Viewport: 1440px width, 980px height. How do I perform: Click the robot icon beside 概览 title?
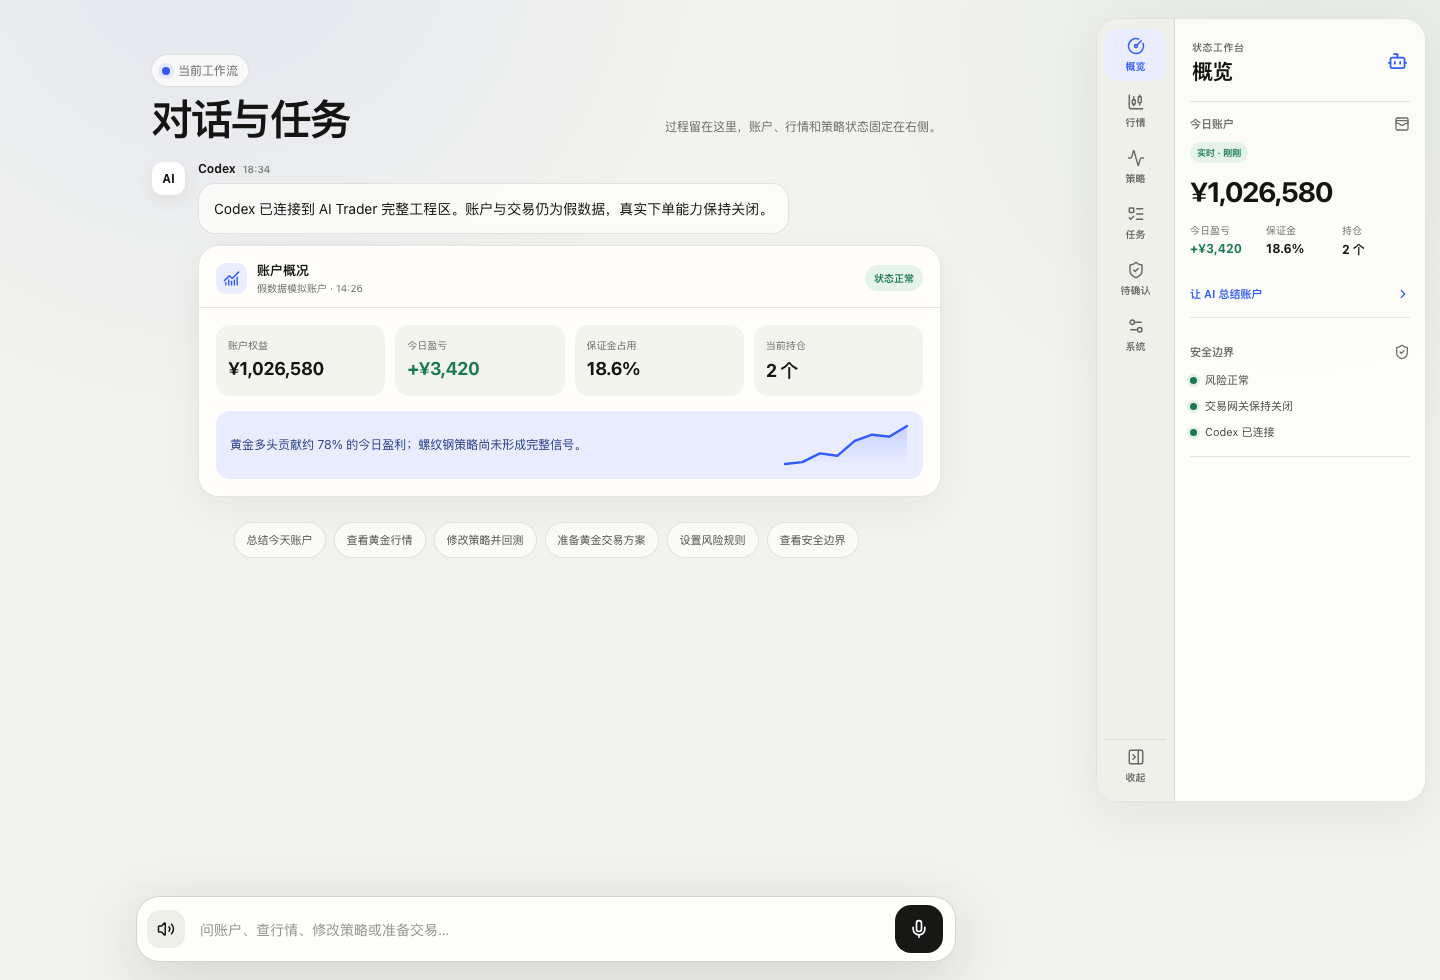(x=1397, y=62)
